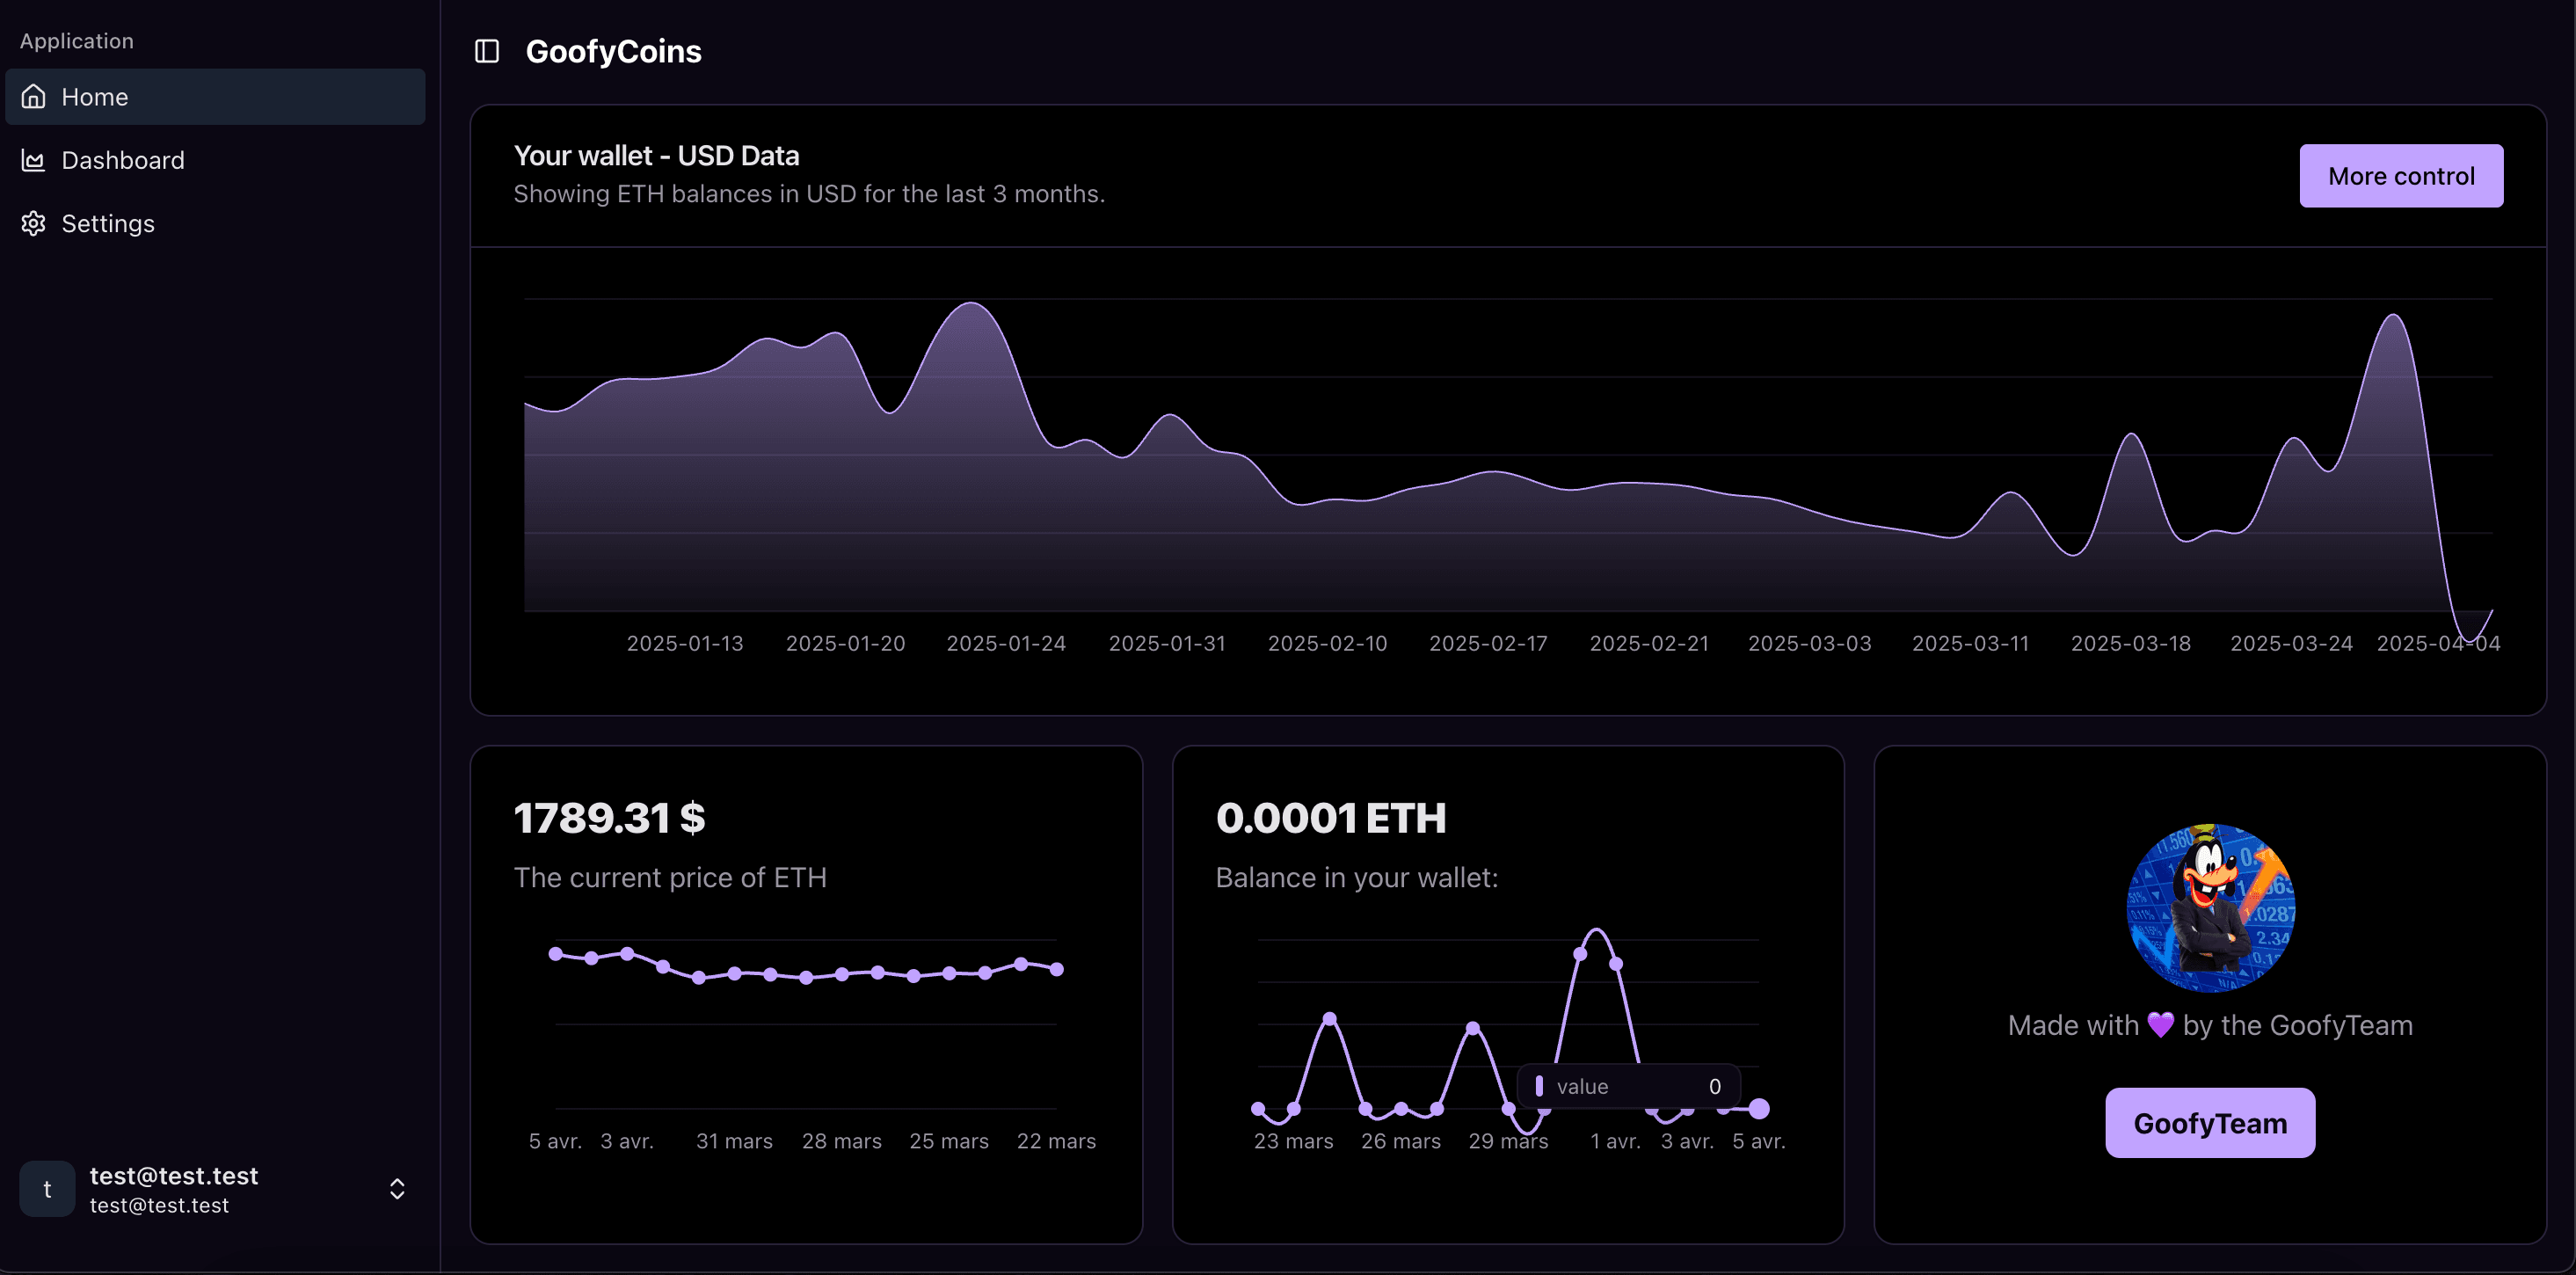Image resolution: width=2576 pixels, height=1275 pixels.
Task: Click the 26 mars label on balance chart
Action: pos(1400,1141)
